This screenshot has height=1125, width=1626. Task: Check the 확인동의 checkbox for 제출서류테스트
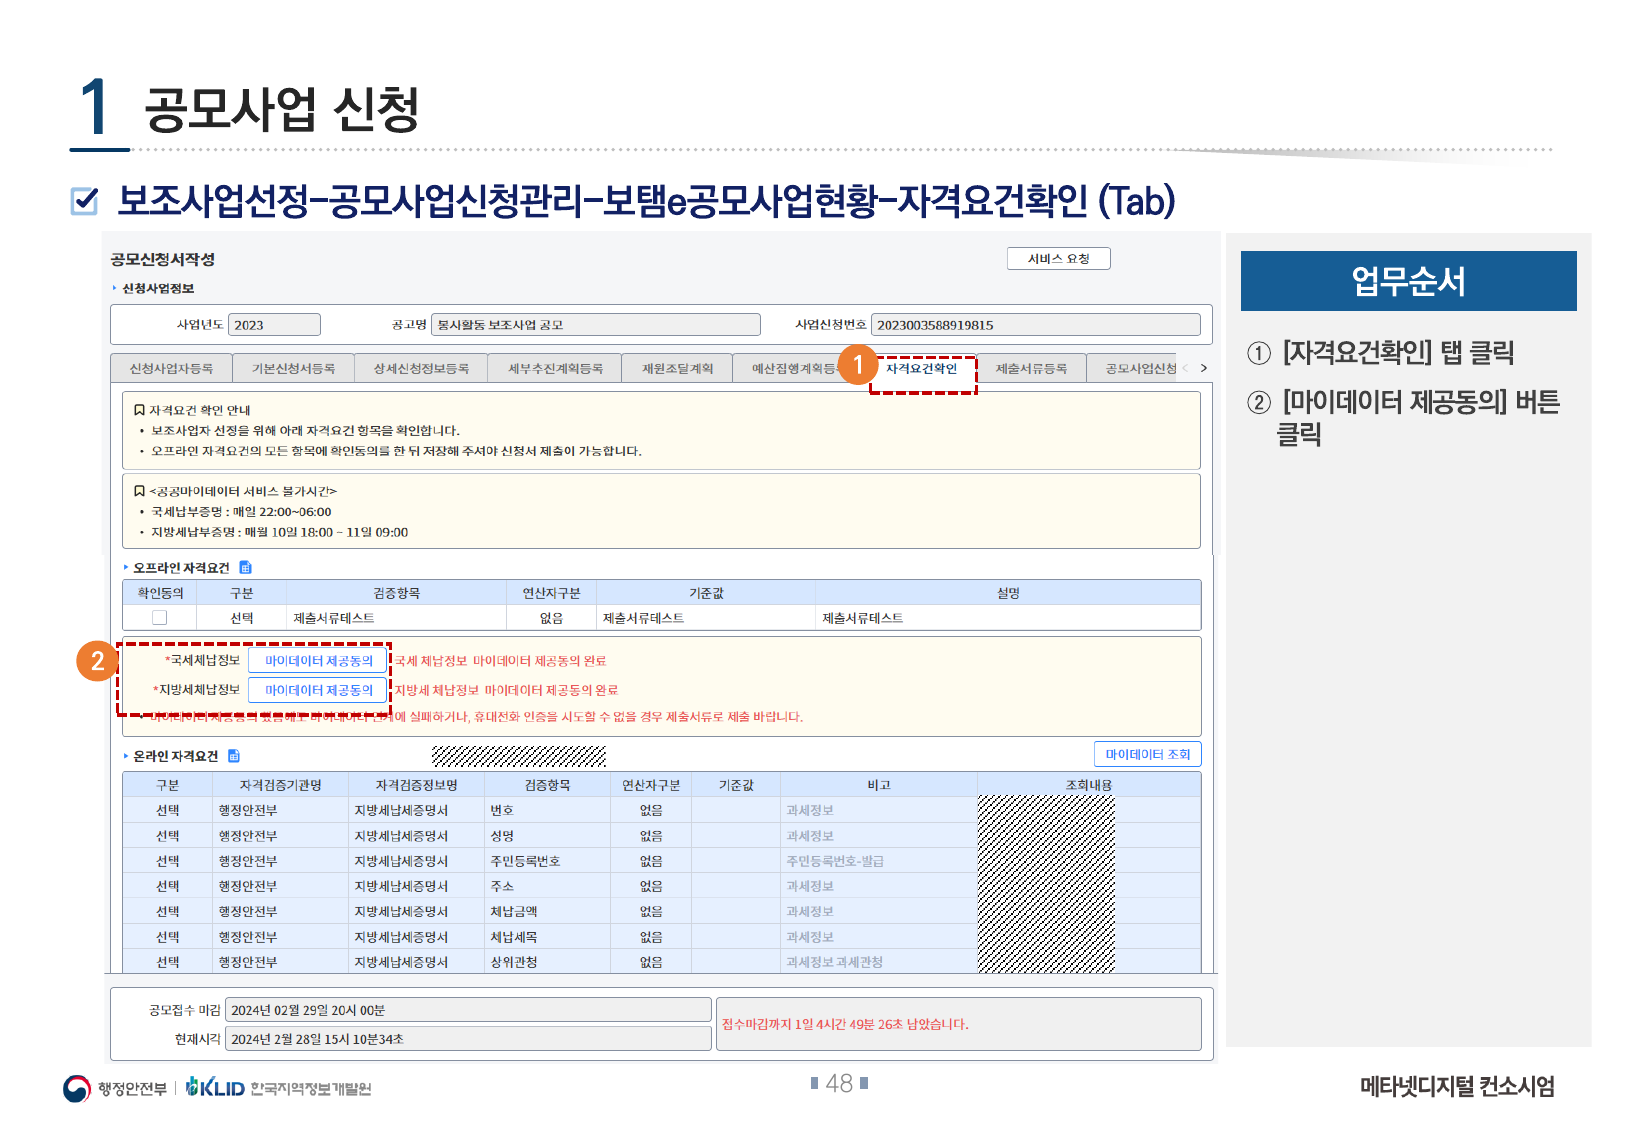pos(159,618)
